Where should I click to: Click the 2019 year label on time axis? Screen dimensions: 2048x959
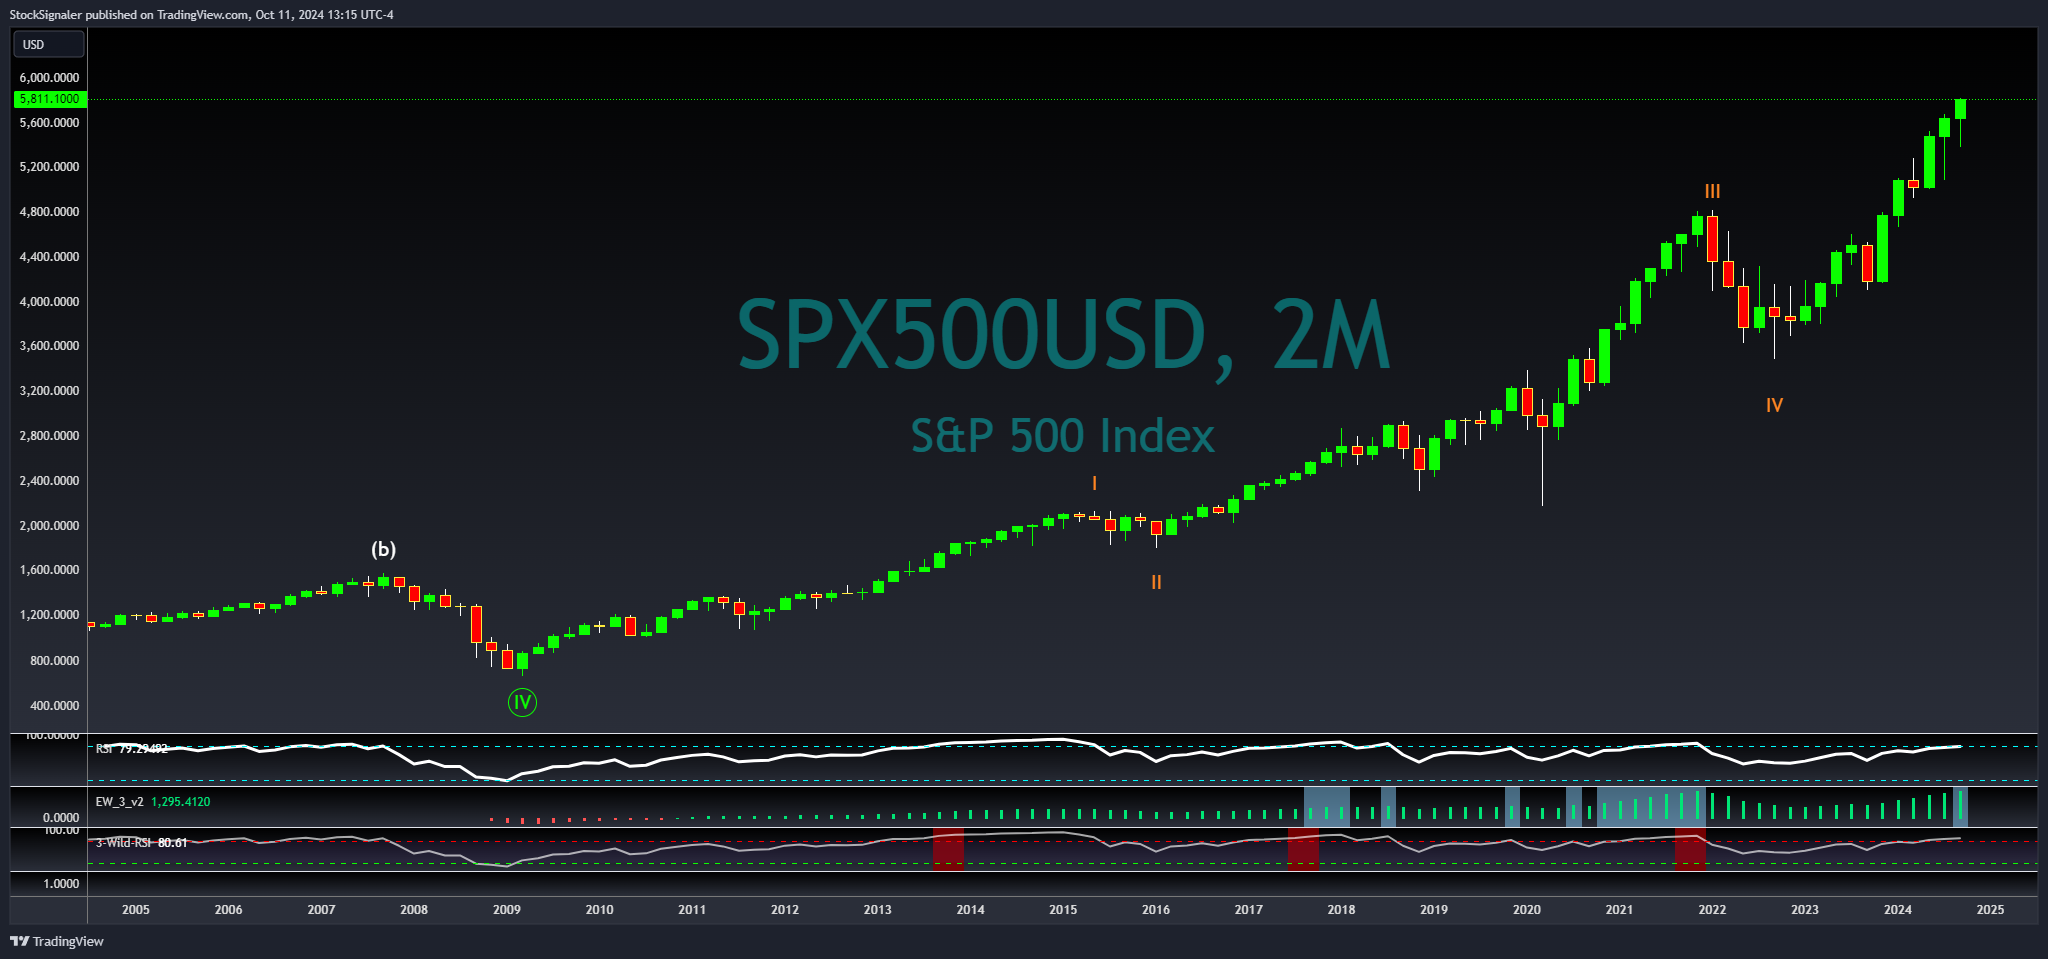point(1434,910)
